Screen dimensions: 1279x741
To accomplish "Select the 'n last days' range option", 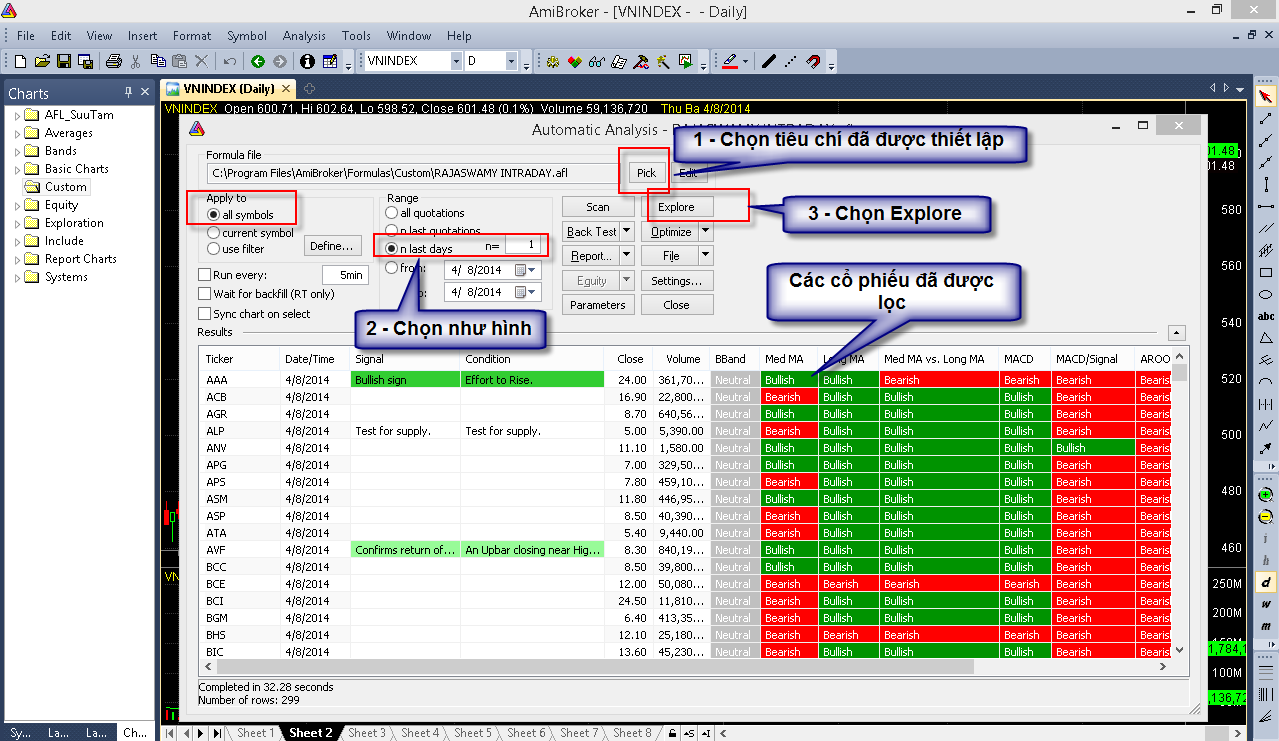I will click(x=392, y=248).
